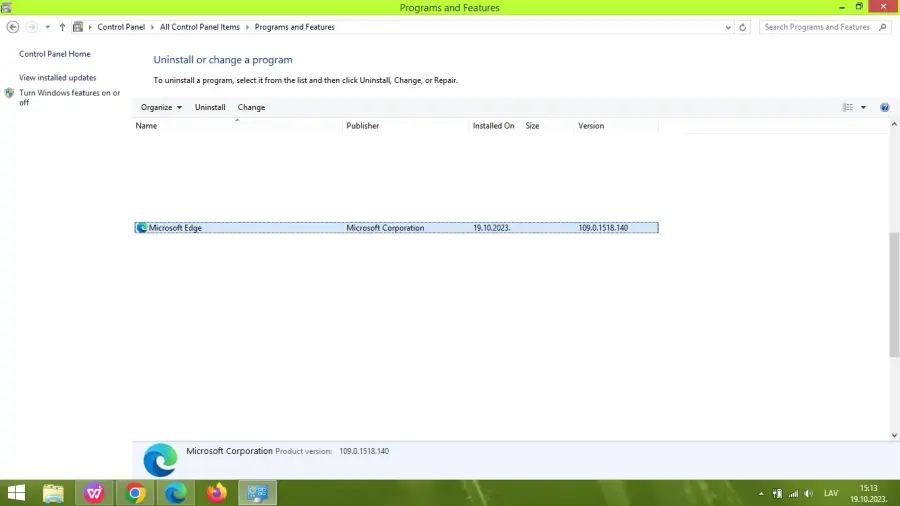Open Control Panel breadcrumb
The height and width of the screenshot is (506, 900).
[x=121, y=27]
